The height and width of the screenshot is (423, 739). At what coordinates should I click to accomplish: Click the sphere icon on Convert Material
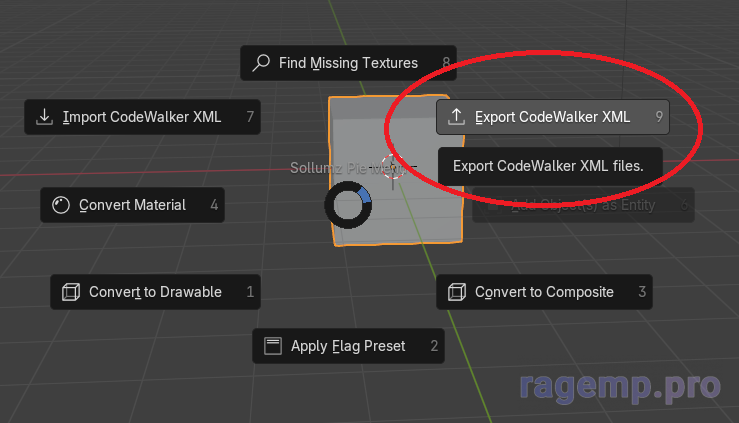click(61, 205)
